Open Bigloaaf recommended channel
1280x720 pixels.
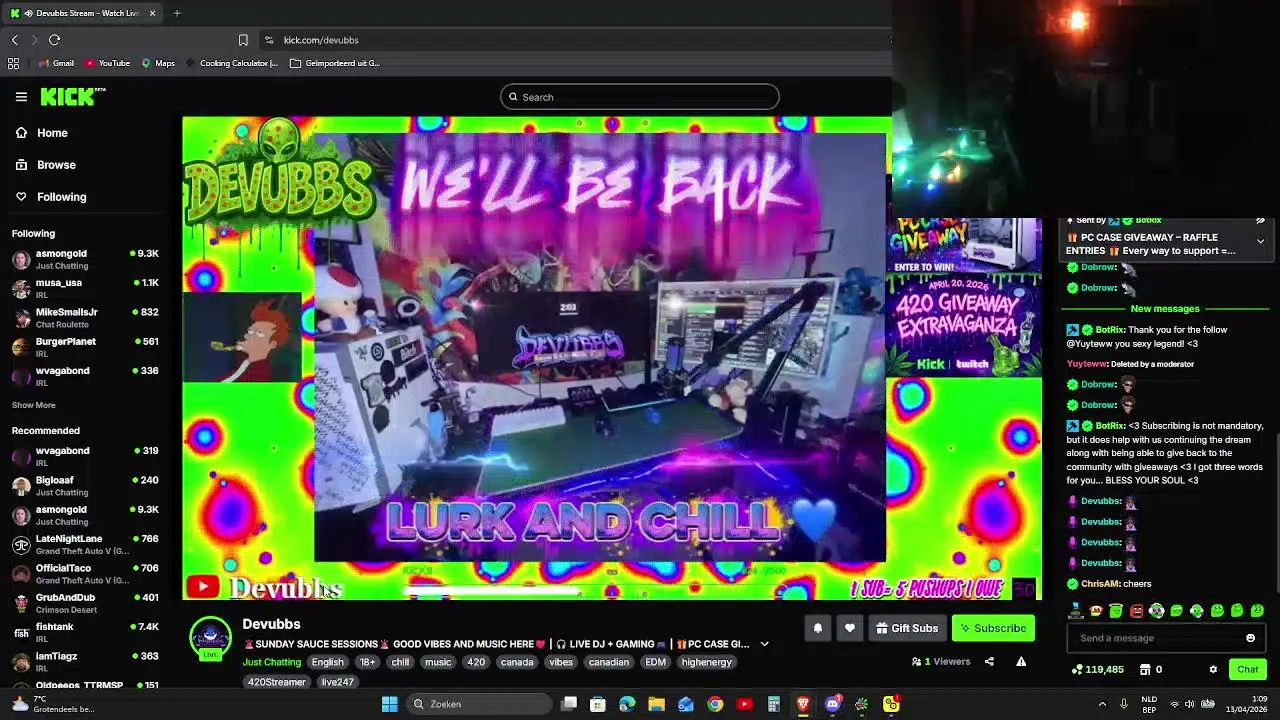[85, 485]
